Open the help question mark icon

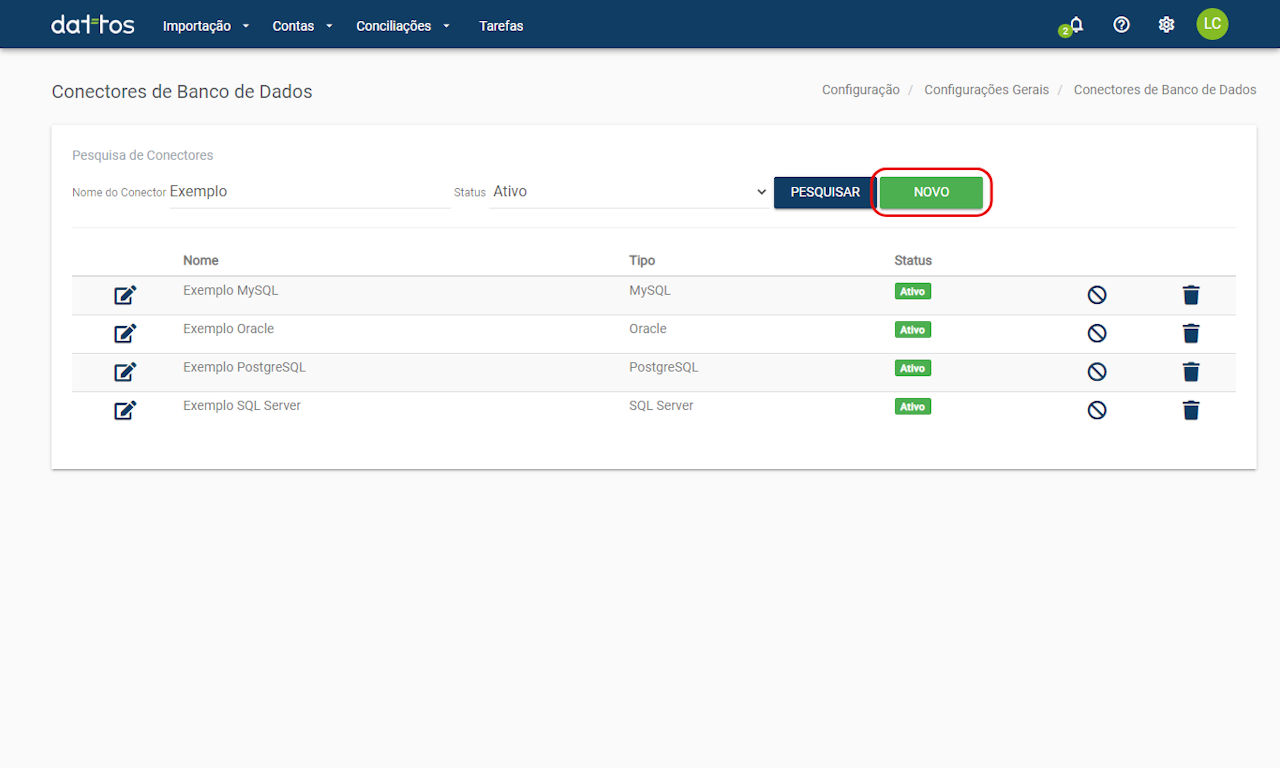tap(1121, 25)
